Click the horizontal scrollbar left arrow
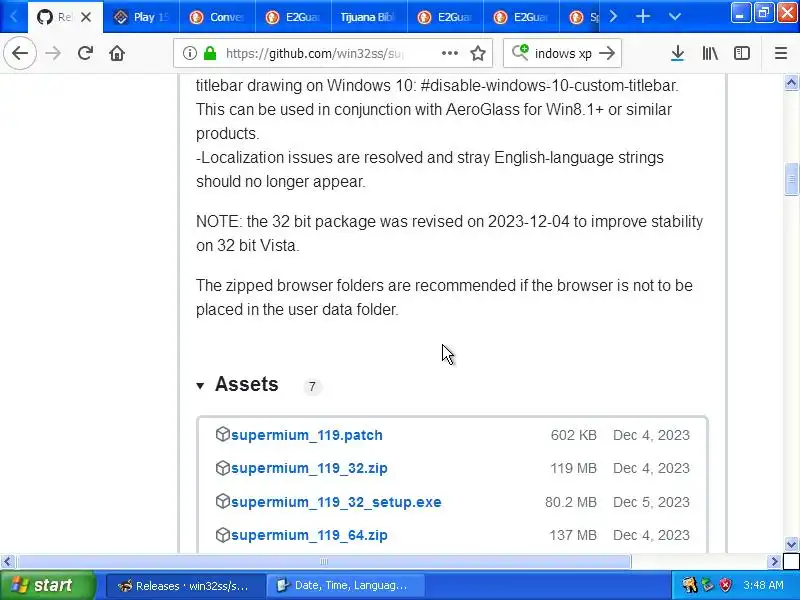 [7, 562]
